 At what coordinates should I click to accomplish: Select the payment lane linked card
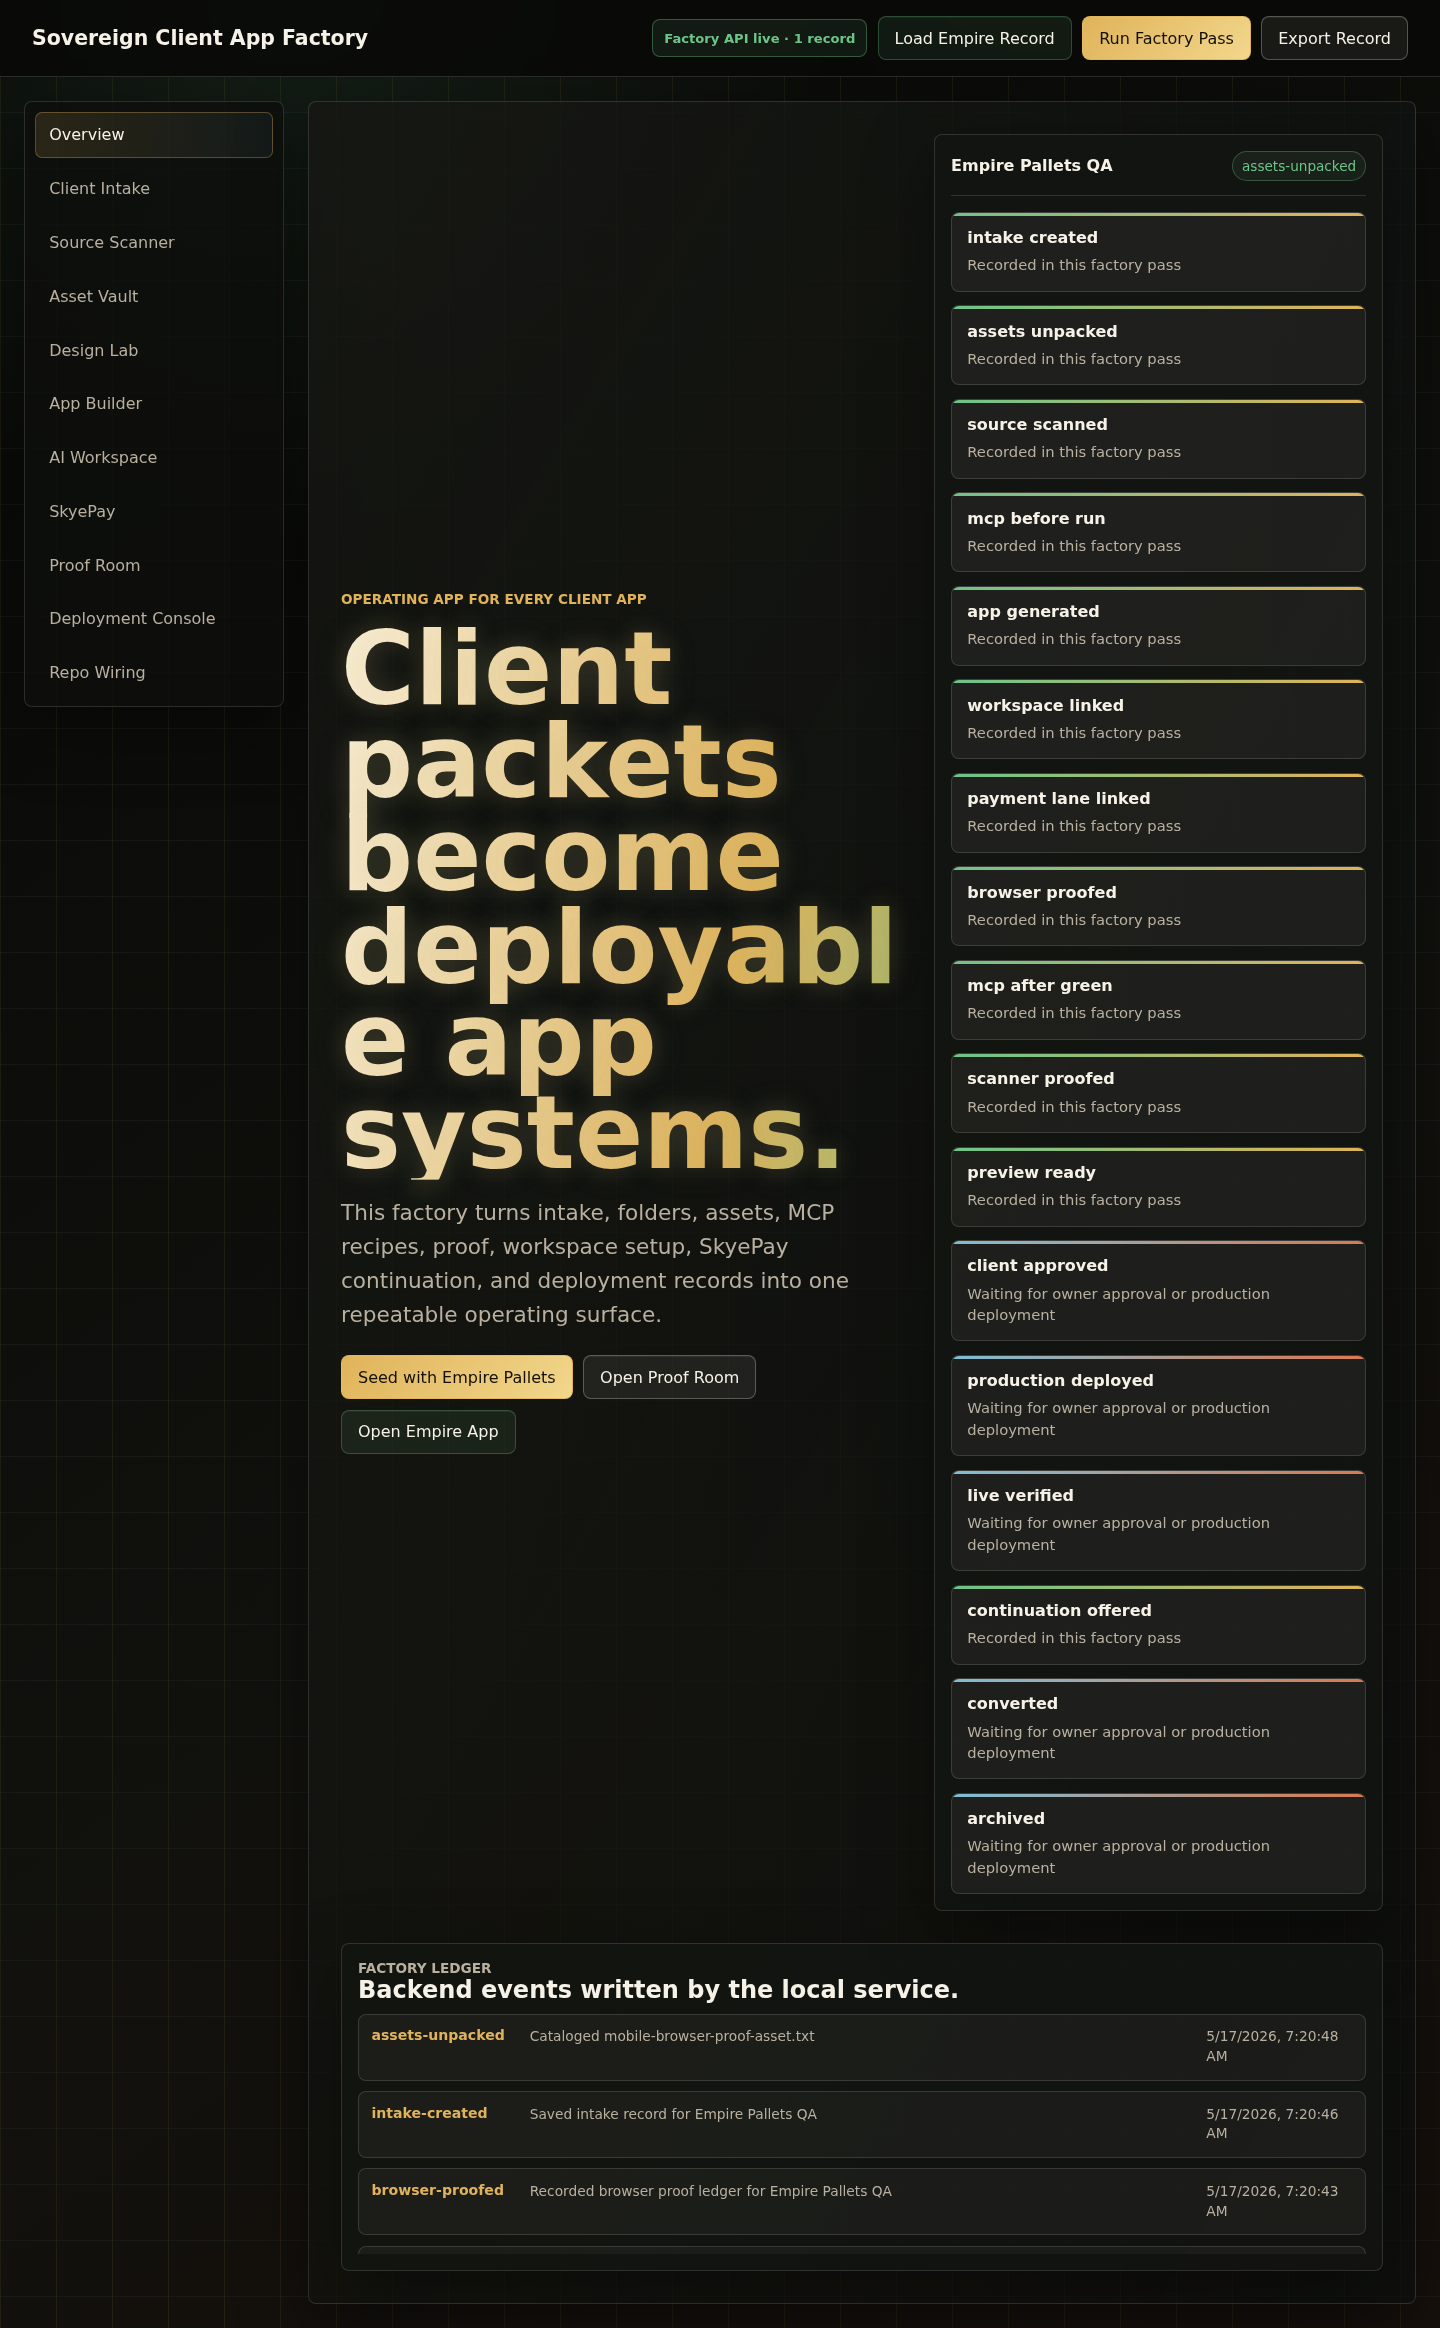1158,813
